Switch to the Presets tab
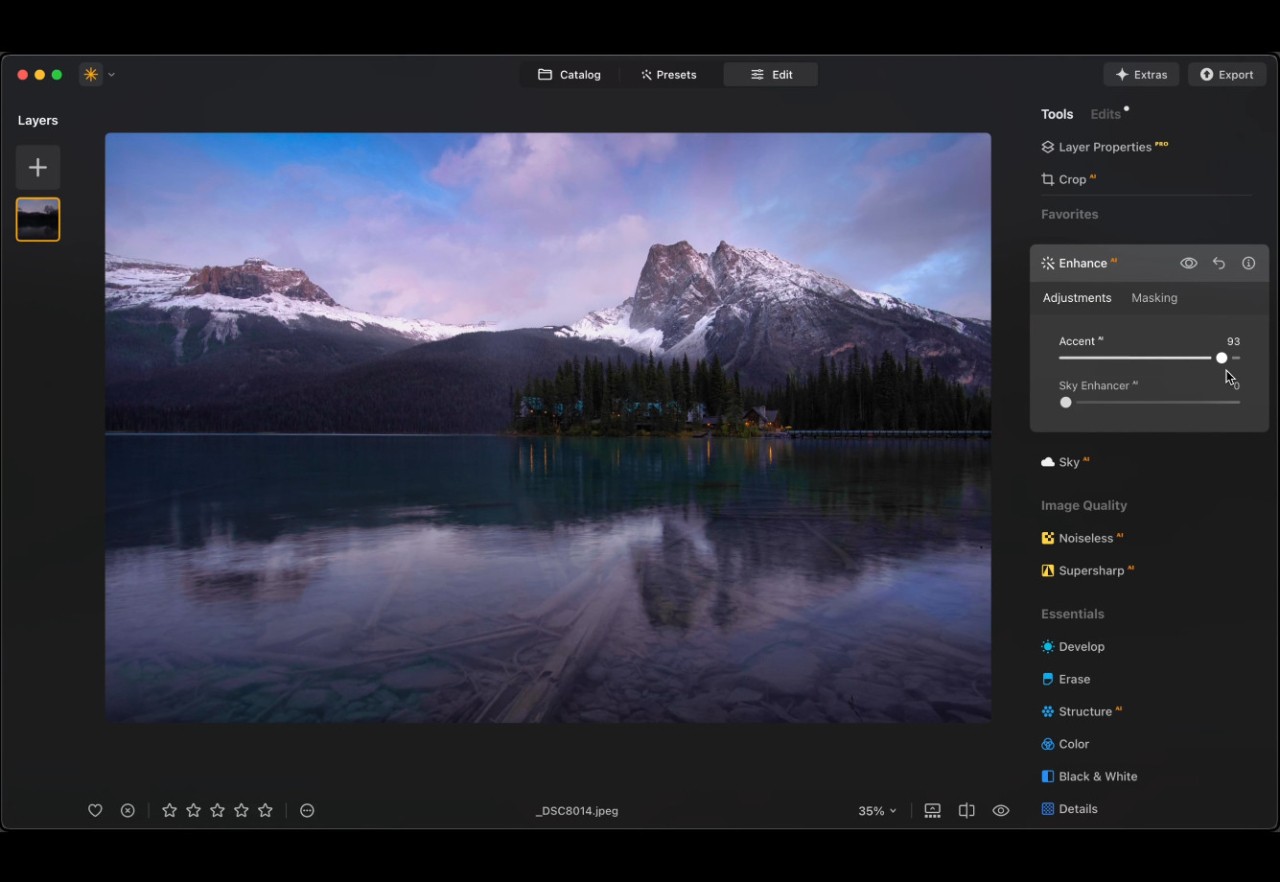The width and height of the screenshot is (1280, 882). click(669, 75)
